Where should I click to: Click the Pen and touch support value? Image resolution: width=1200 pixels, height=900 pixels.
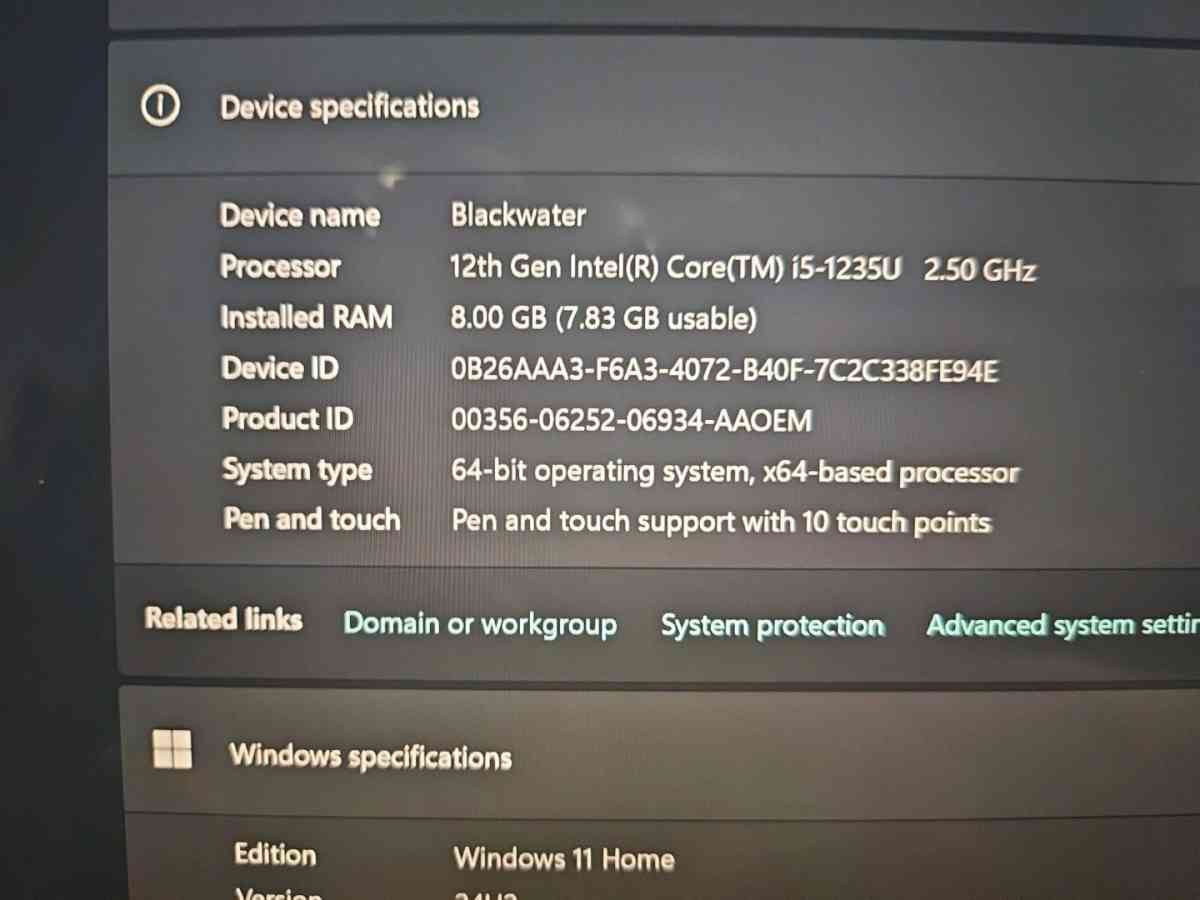(x=721, y=522)
